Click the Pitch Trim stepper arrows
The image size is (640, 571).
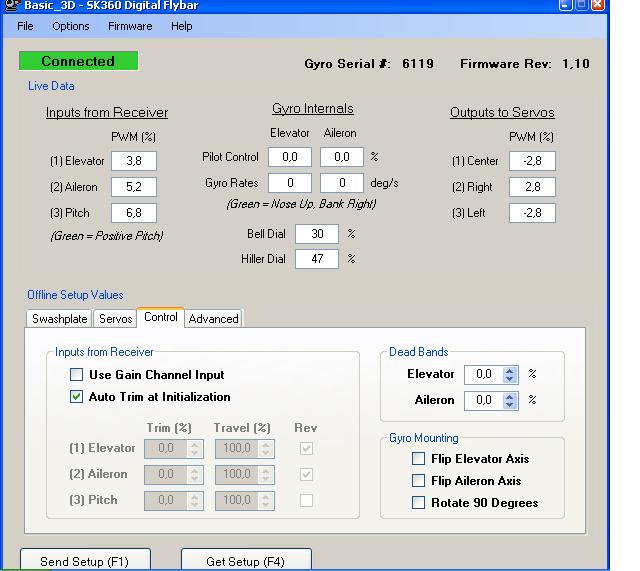tap(194, 500)
